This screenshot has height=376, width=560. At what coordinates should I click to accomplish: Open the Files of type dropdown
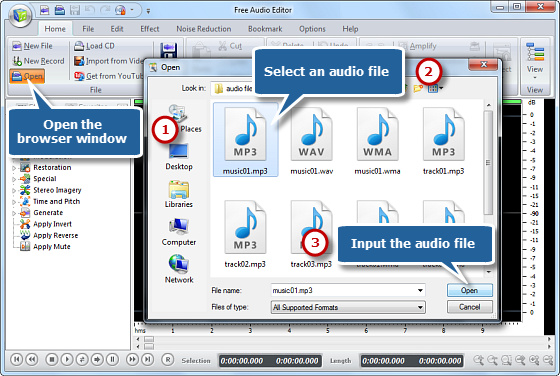coord(348,307)
